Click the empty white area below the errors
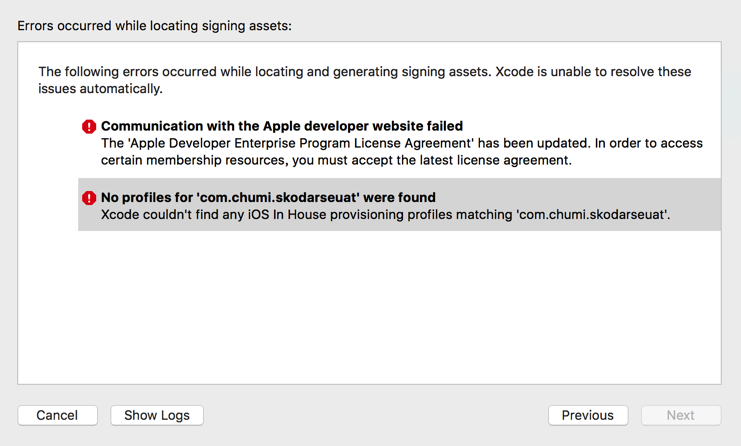 pos(369,310)
